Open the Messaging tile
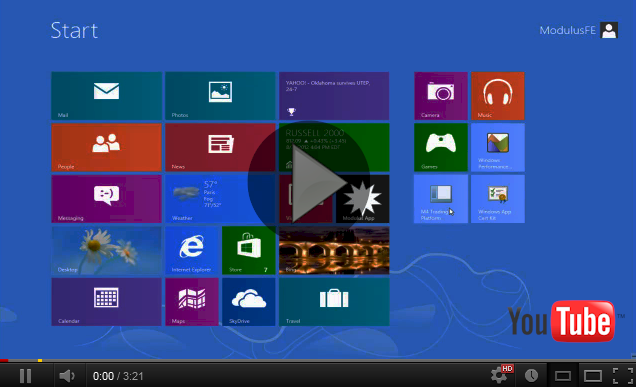This screenshot has width=636, height=387. [107, 199]
